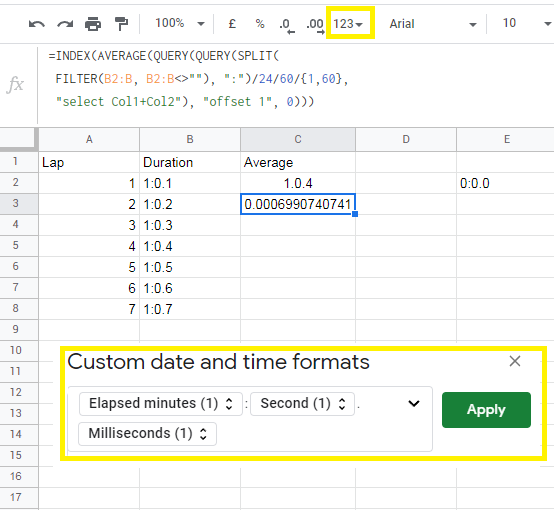Click the 'Average' header cell
The height and width of the screenshot is (510, 554).
[x=298, y=162]
